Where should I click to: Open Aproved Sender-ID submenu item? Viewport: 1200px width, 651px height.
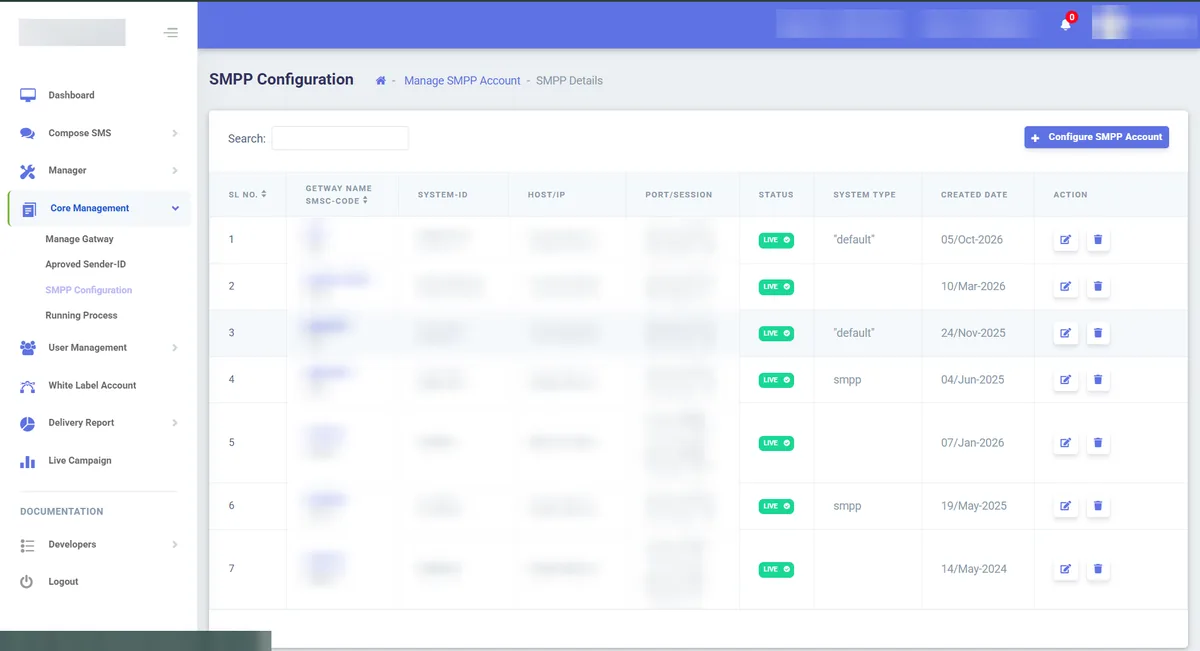click(x=85, y=265)
